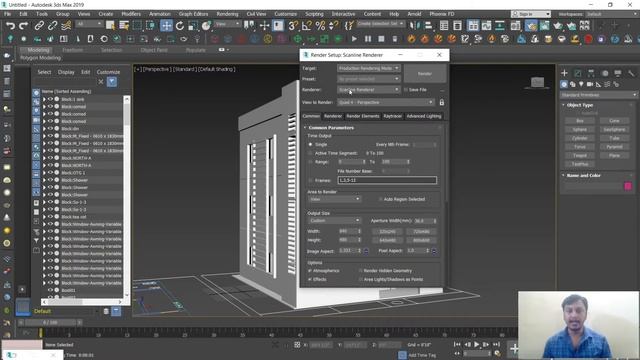Viewport: 640px width, 360px height.
Task: Switch to the Renderer tab
Action: 333,116
